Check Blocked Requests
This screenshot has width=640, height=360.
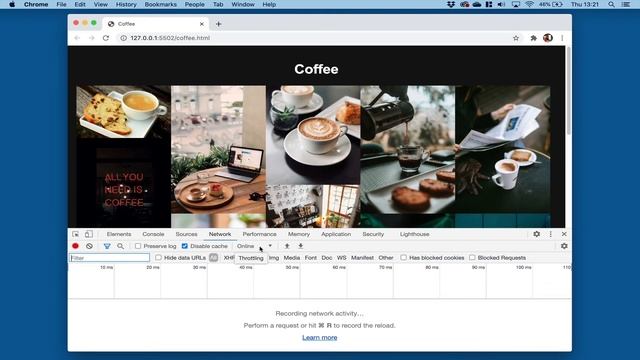472,258
